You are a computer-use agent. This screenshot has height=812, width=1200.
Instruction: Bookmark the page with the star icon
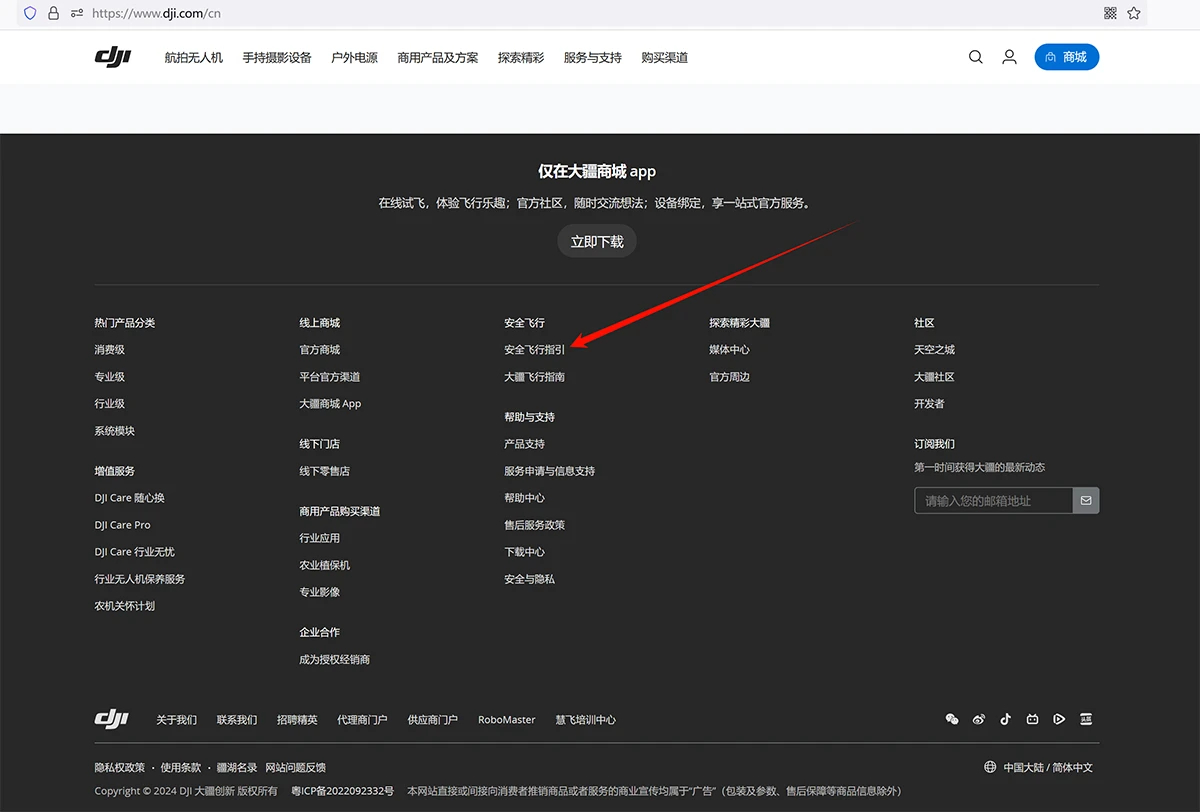(1134, 14)
